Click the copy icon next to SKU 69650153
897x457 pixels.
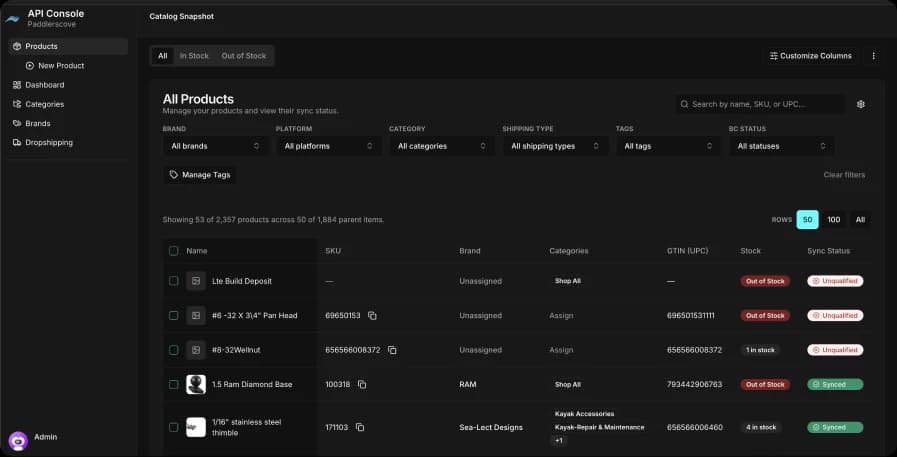click(372, 315)
